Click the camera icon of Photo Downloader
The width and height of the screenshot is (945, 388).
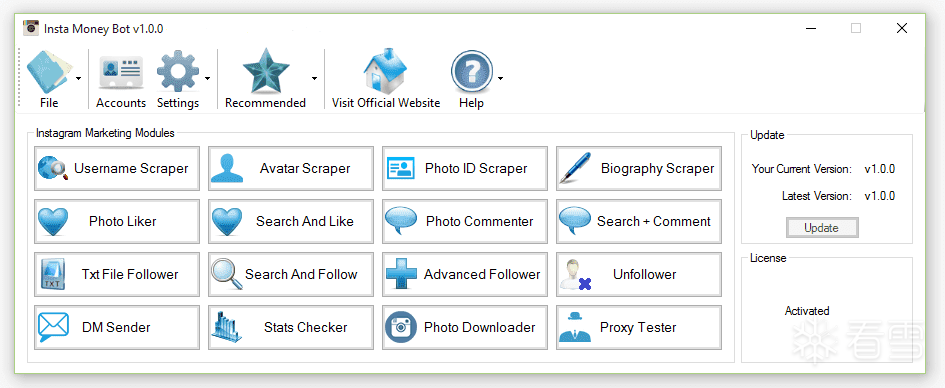[401, 327]
